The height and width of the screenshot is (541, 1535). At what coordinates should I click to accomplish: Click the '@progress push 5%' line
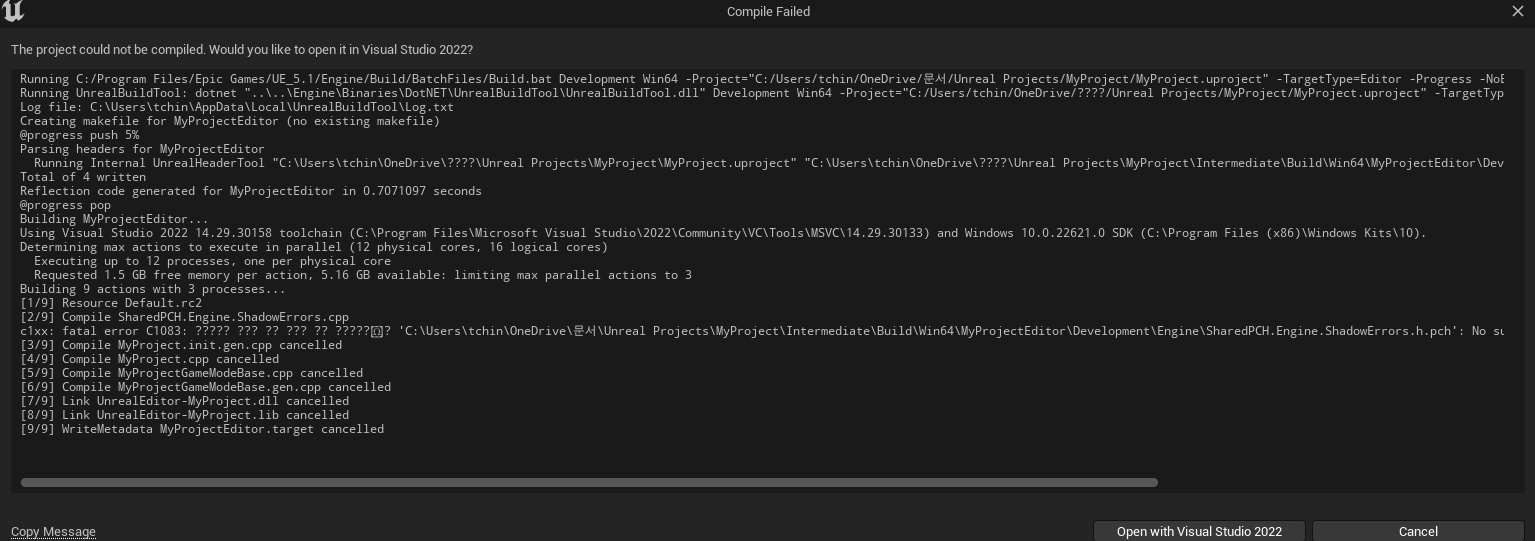[x=80, y=135]
